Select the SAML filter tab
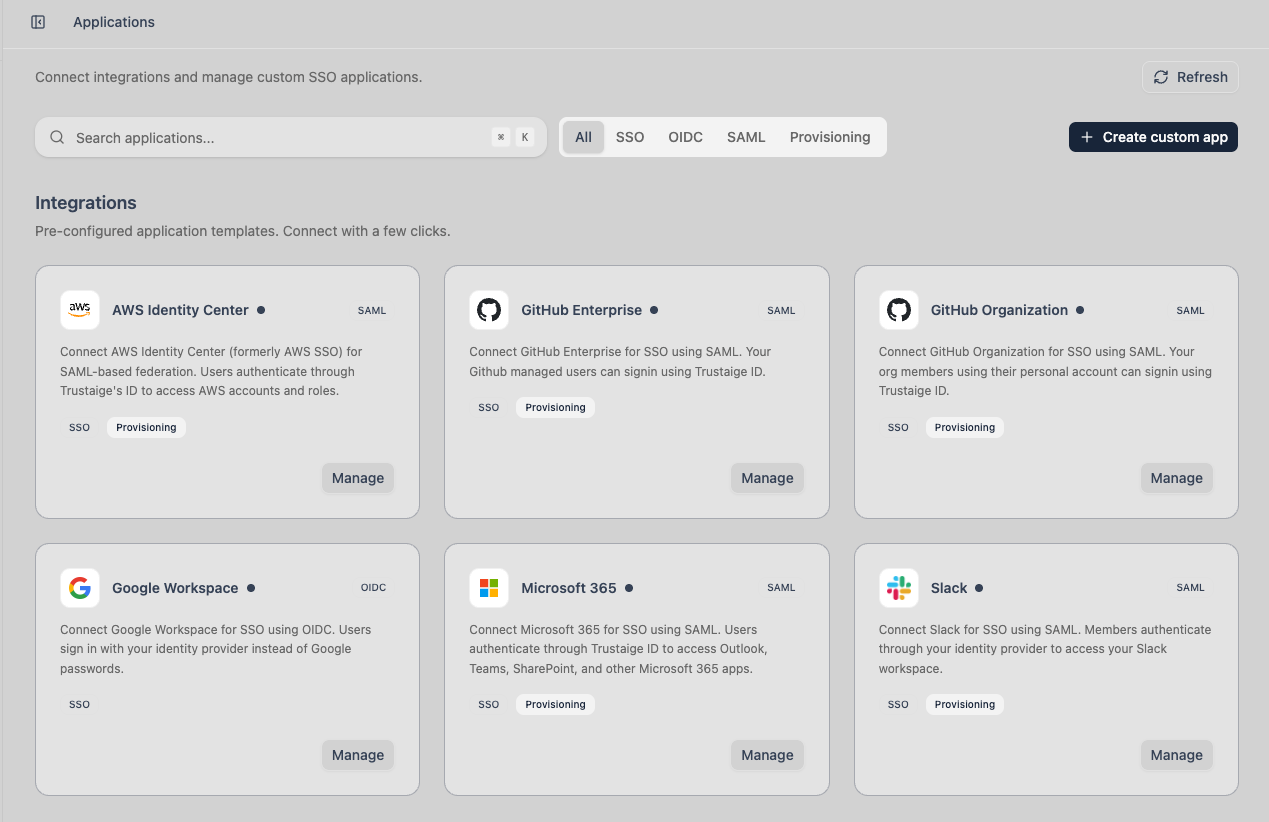1269x822 pixels. coord(746,137)
